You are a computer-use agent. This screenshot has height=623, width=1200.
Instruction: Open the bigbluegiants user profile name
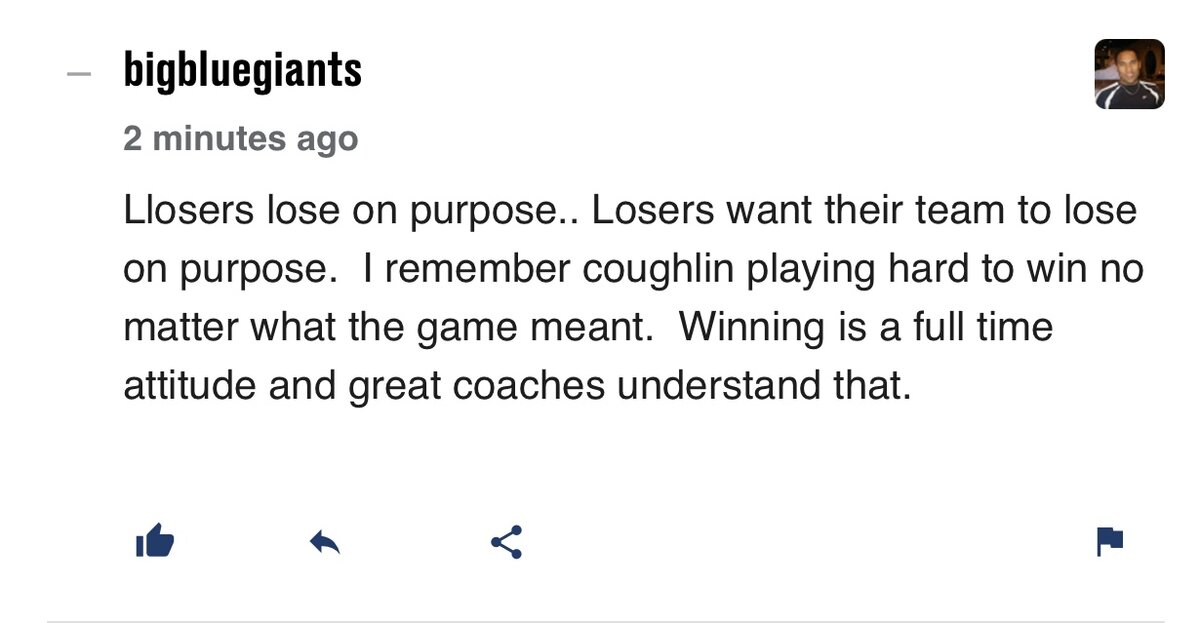pos(242,72)
